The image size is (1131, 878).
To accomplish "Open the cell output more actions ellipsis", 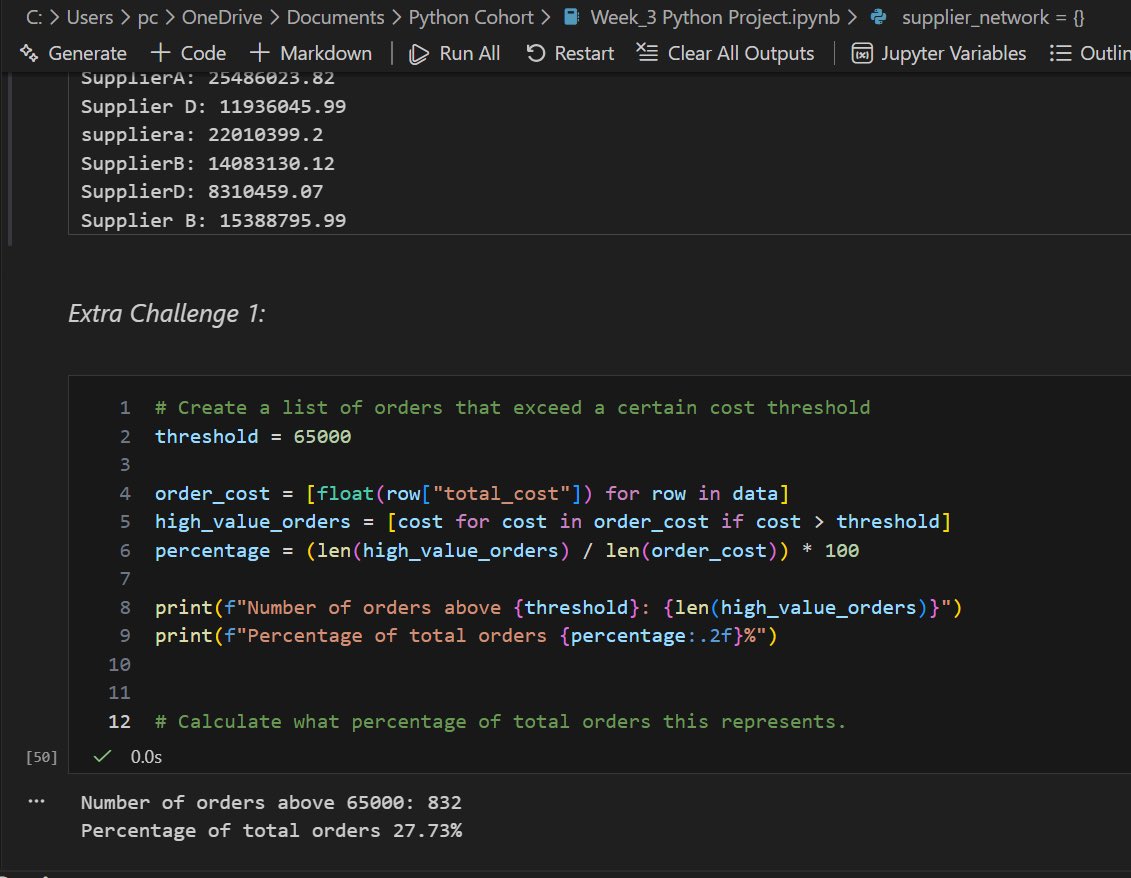I will (36, 801).
